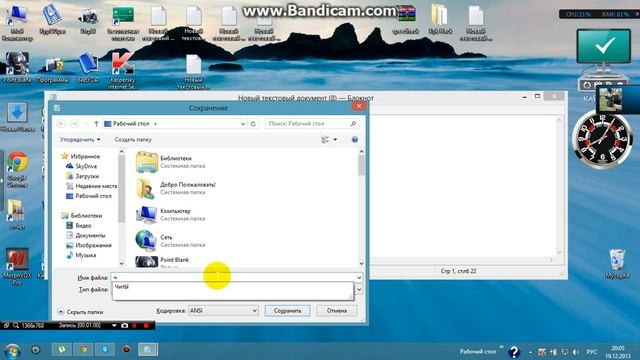This screenshot has width=640, height=360.
Task: Select the Добро Пожаловать! user folder
Action: click(x=176, y=188)
